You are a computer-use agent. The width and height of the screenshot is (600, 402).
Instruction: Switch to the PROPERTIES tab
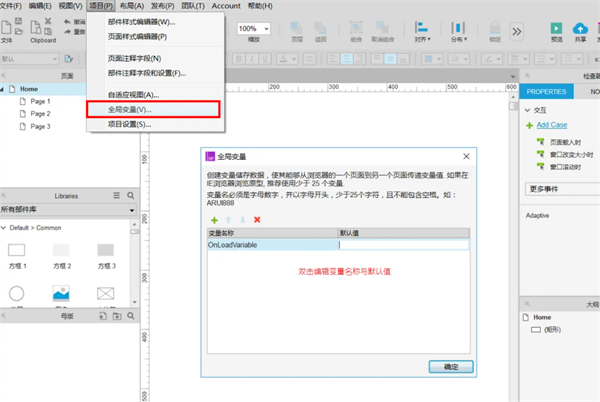point(547,91)
